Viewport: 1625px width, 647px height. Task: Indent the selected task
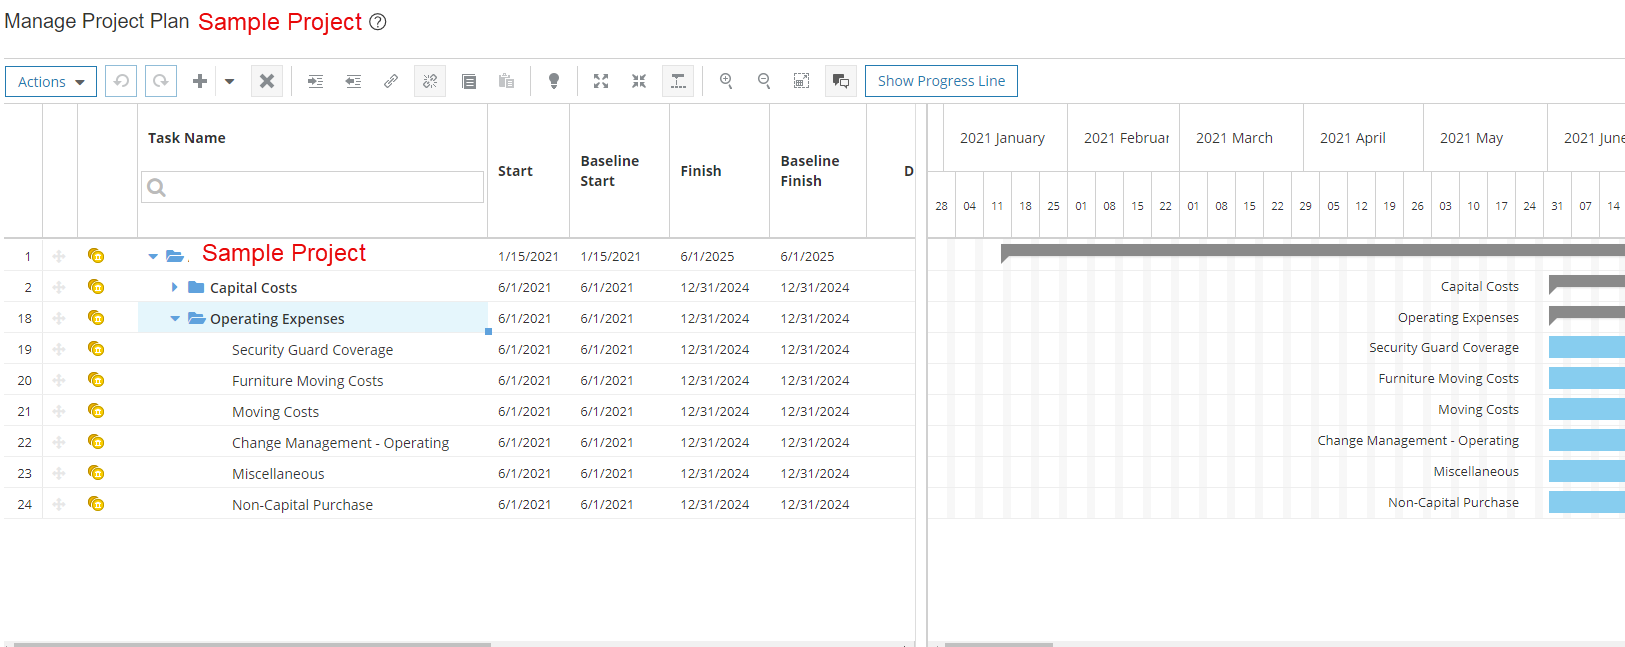(x=315, y=81)
